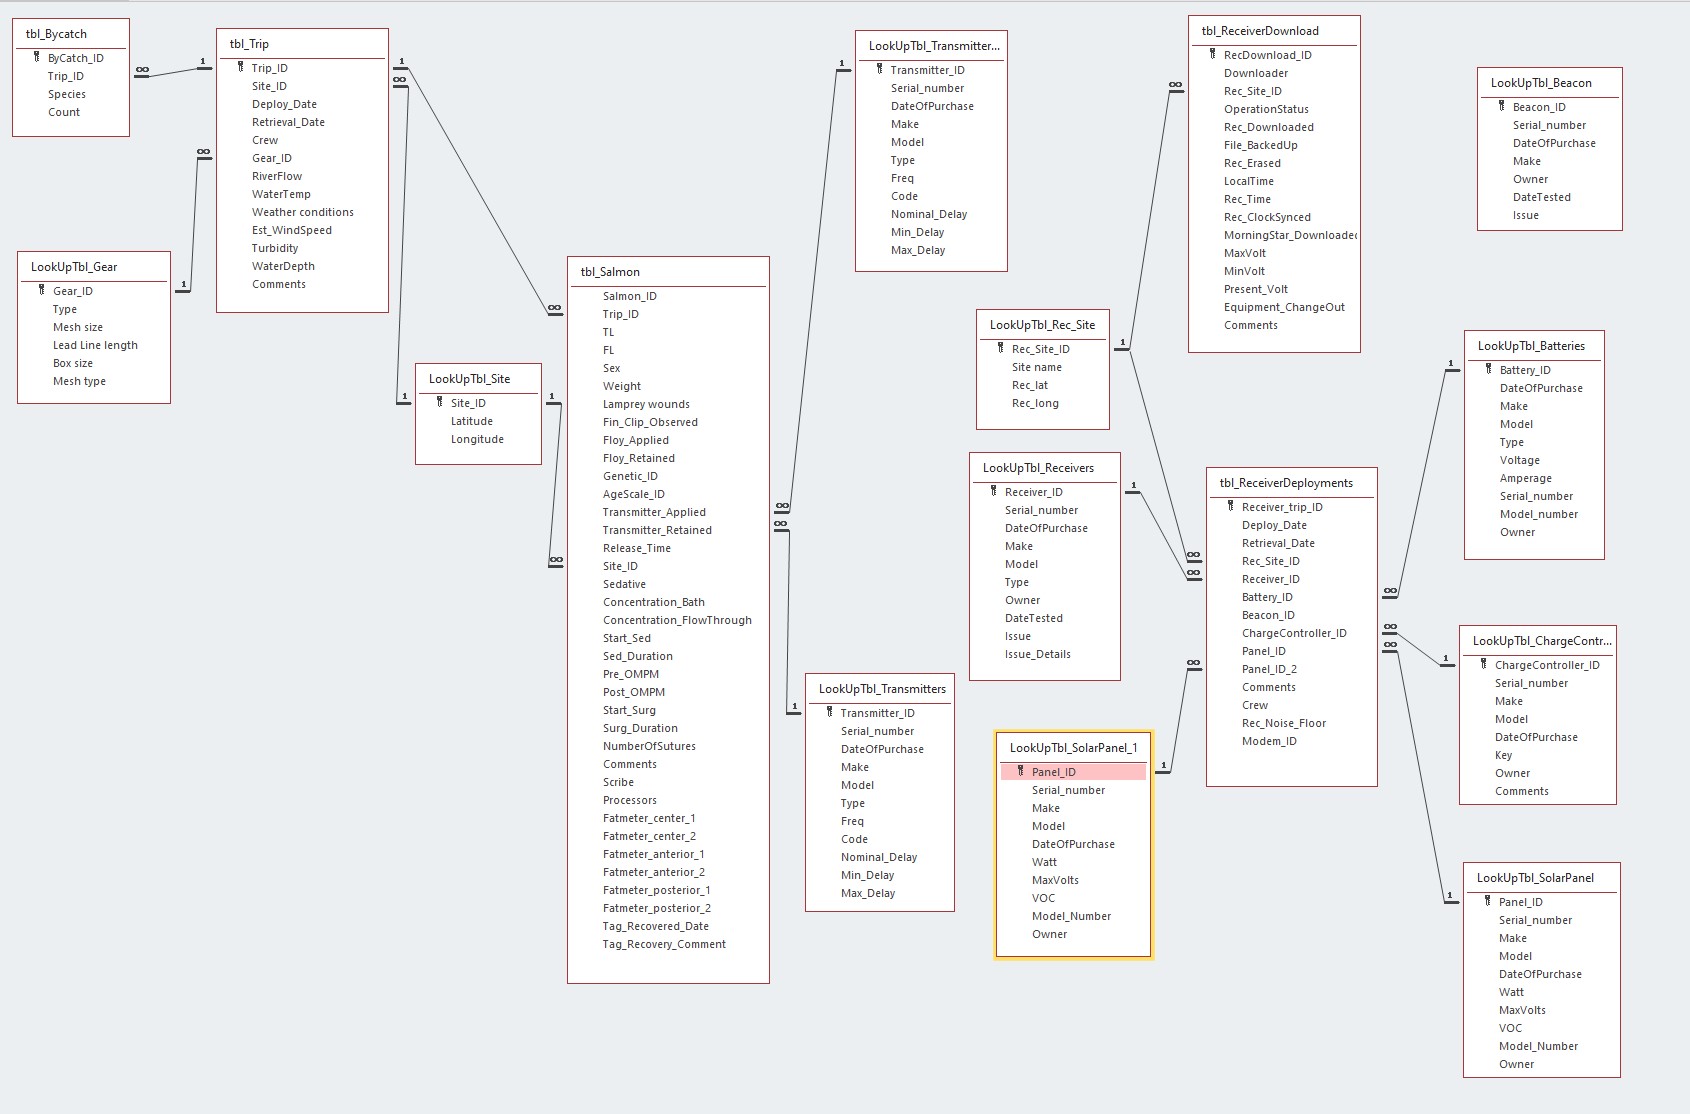Click the key icon beside Receiver_trip_ID
The width and height of the screenshot is (1690, 1114).
(1230, 506)
